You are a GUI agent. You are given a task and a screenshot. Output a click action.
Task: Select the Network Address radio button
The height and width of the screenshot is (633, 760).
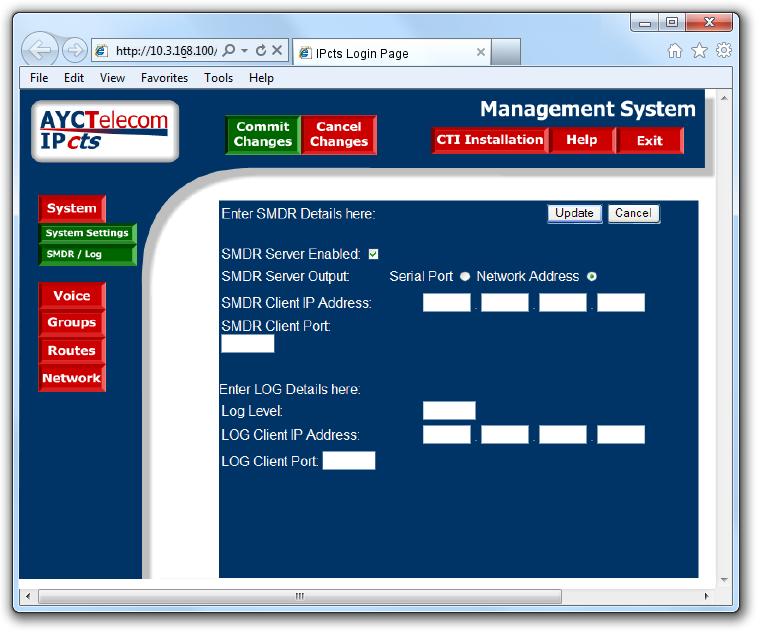click(592, 277)
